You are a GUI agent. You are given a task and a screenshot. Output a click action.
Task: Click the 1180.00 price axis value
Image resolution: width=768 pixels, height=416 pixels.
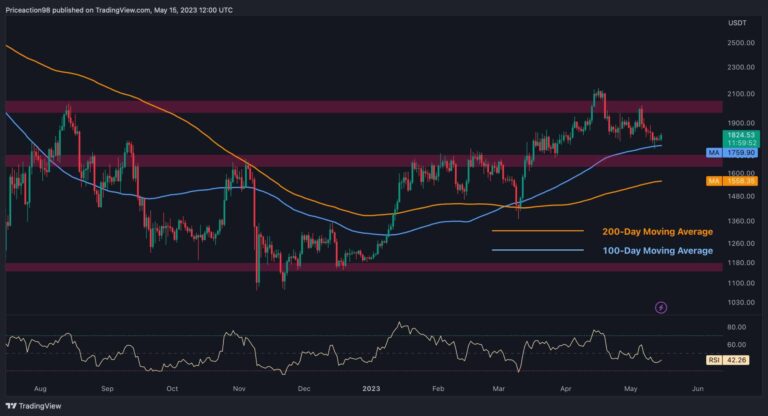741,263
